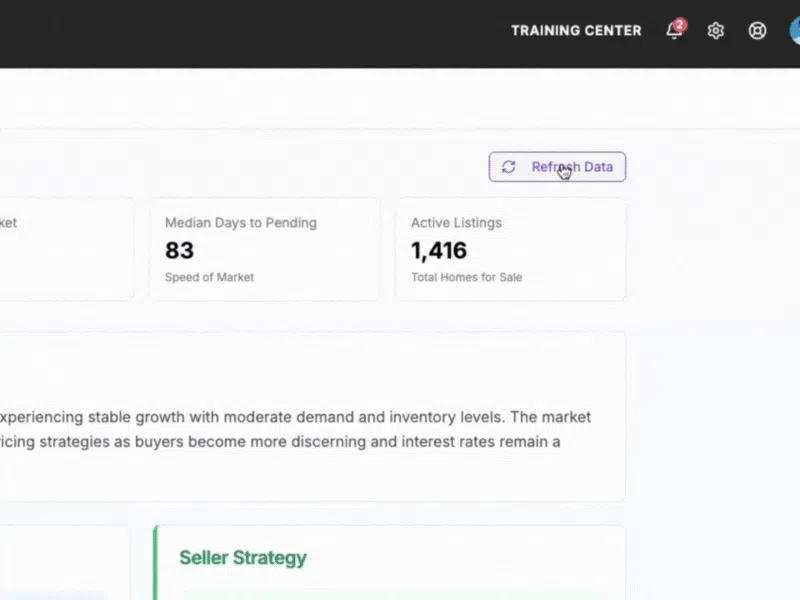
Task: Open the TRAINING CENTER menu item
Action: [576, 31]
